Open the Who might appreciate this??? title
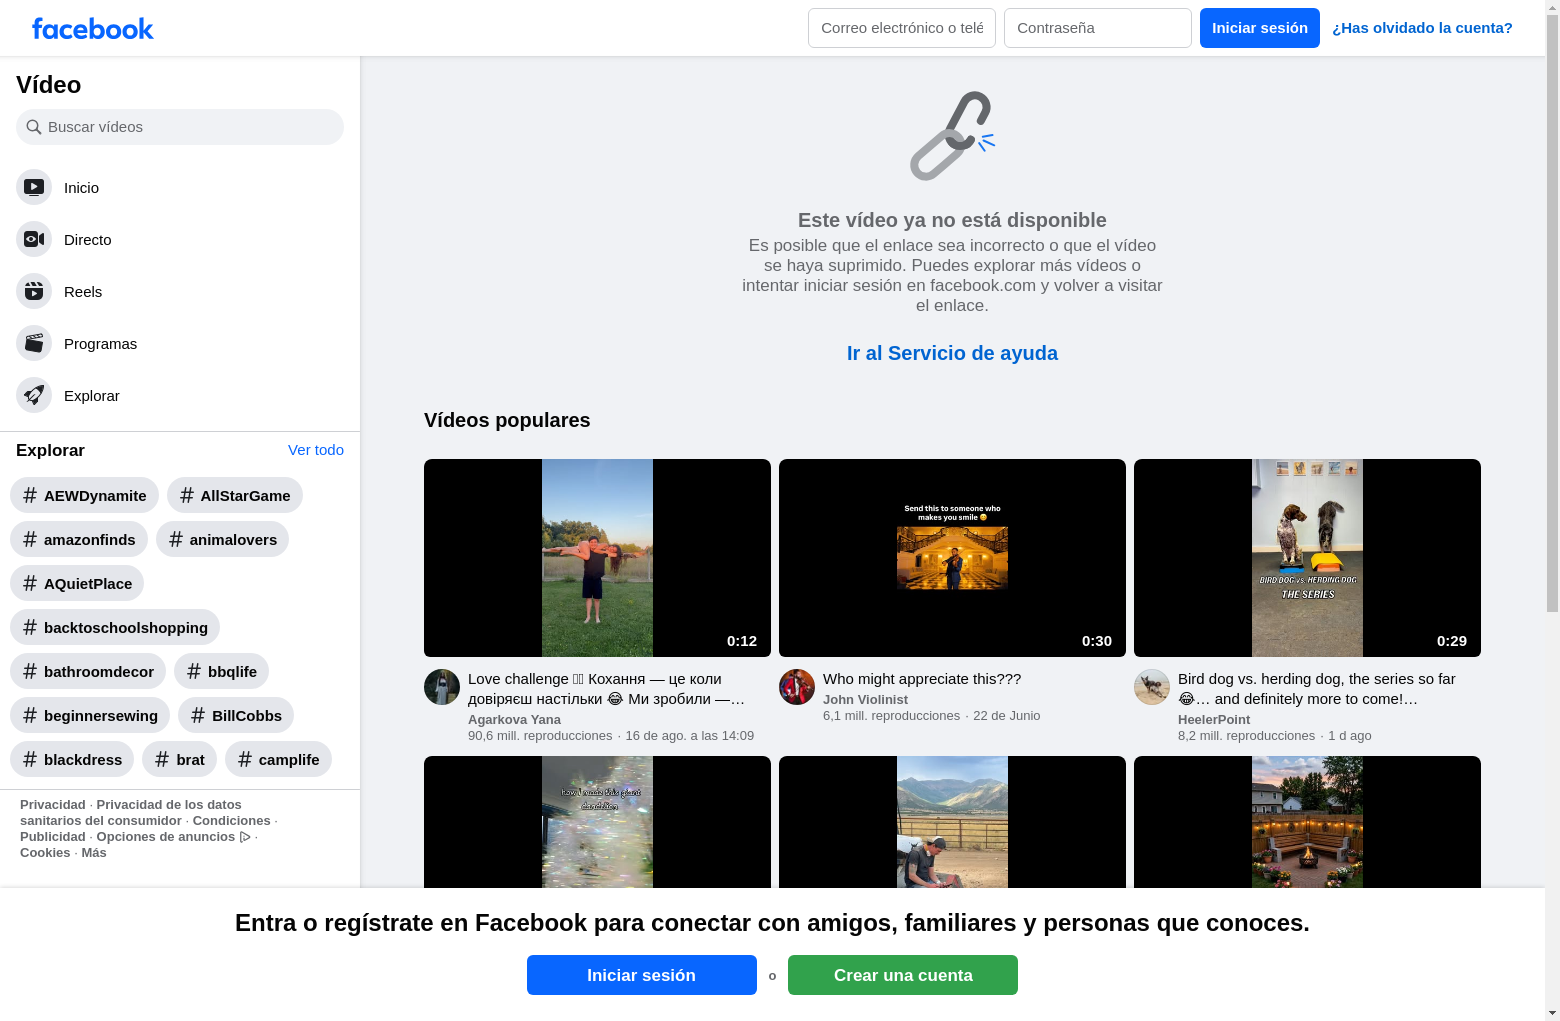 [922, 679]
